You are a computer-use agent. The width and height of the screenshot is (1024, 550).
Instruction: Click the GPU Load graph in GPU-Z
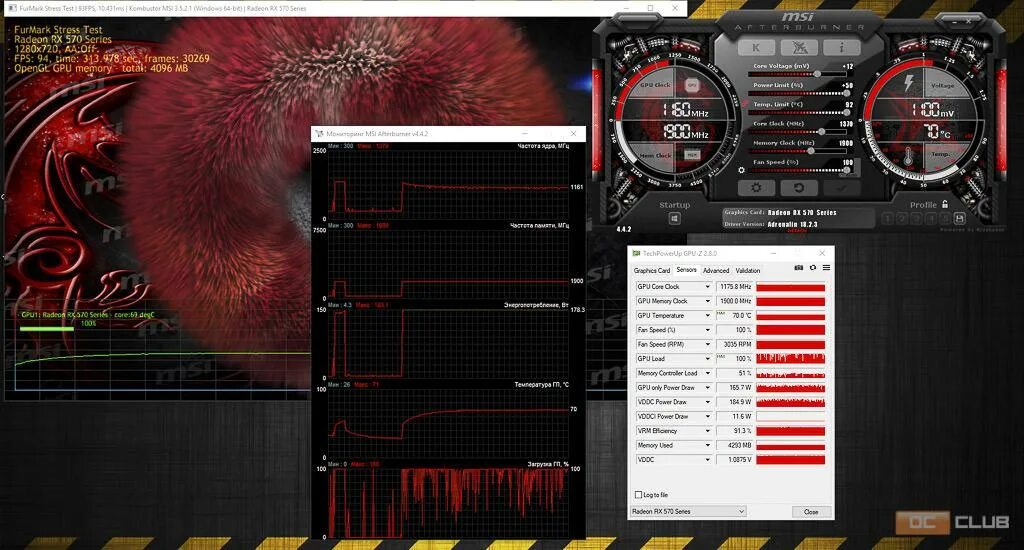click(x=790, y=359)
